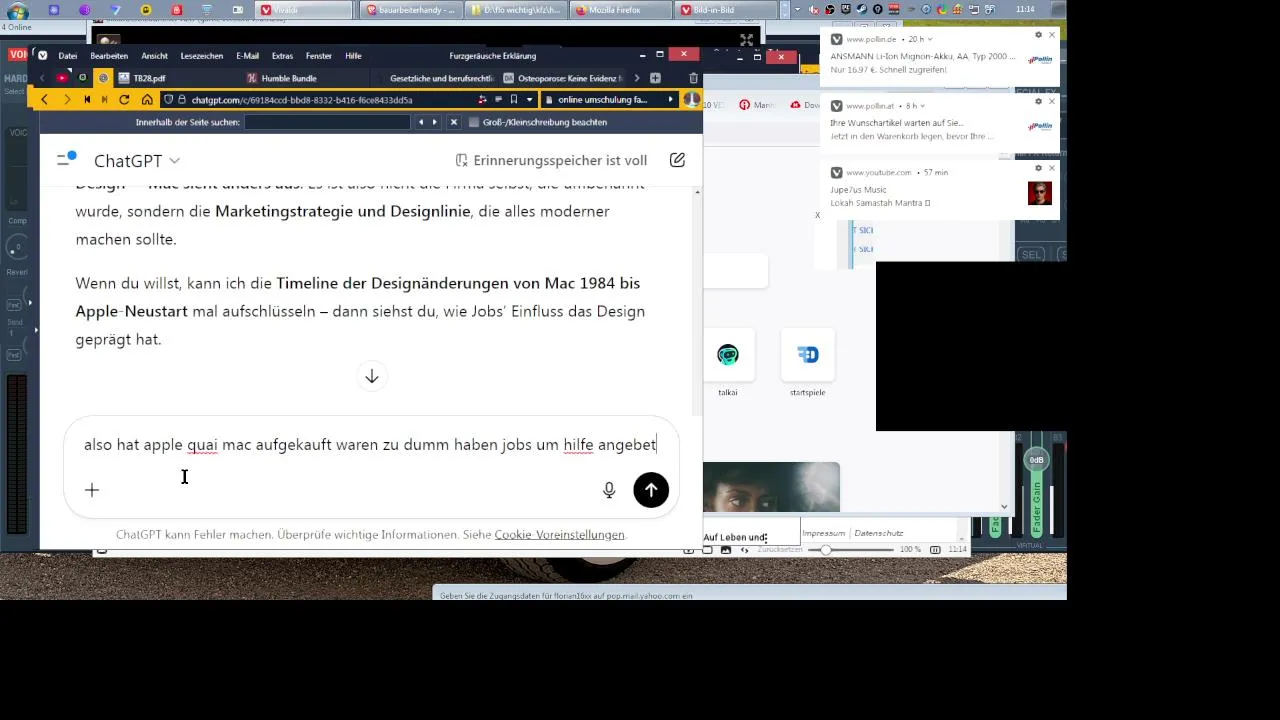This screenshot has width=1280, height=720.
Task: Switch to the Osteoporose tab
Action: point(563,78)
